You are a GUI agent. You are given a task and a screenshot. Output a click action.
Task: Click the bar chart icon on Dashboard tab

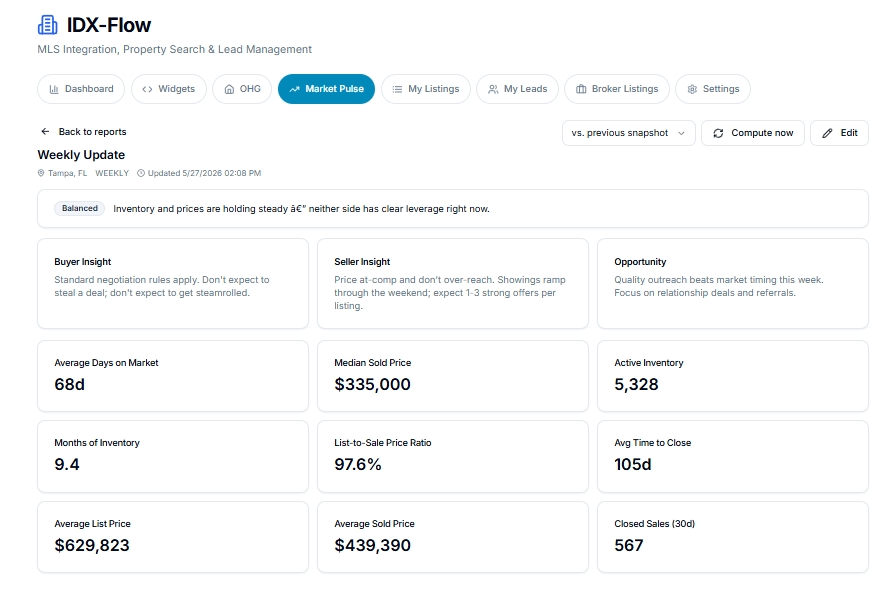point(54,89)
